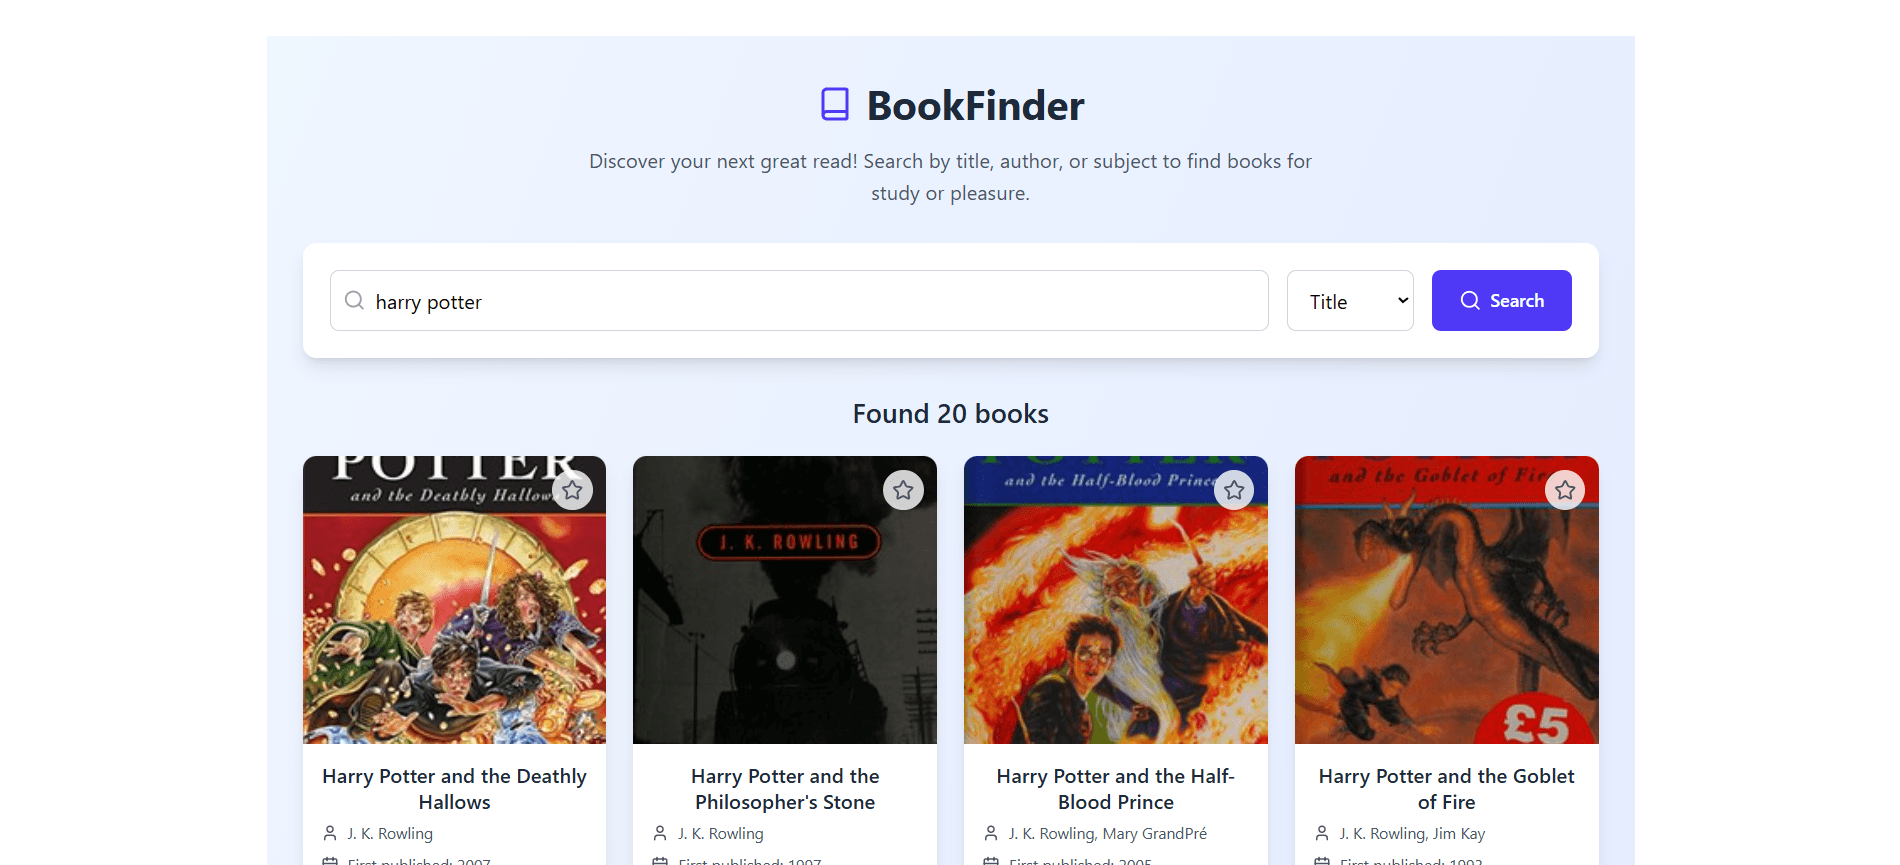The image size is (1900, 865).
Task: Click the BookFinder heading text
Action: coord(975,106)
